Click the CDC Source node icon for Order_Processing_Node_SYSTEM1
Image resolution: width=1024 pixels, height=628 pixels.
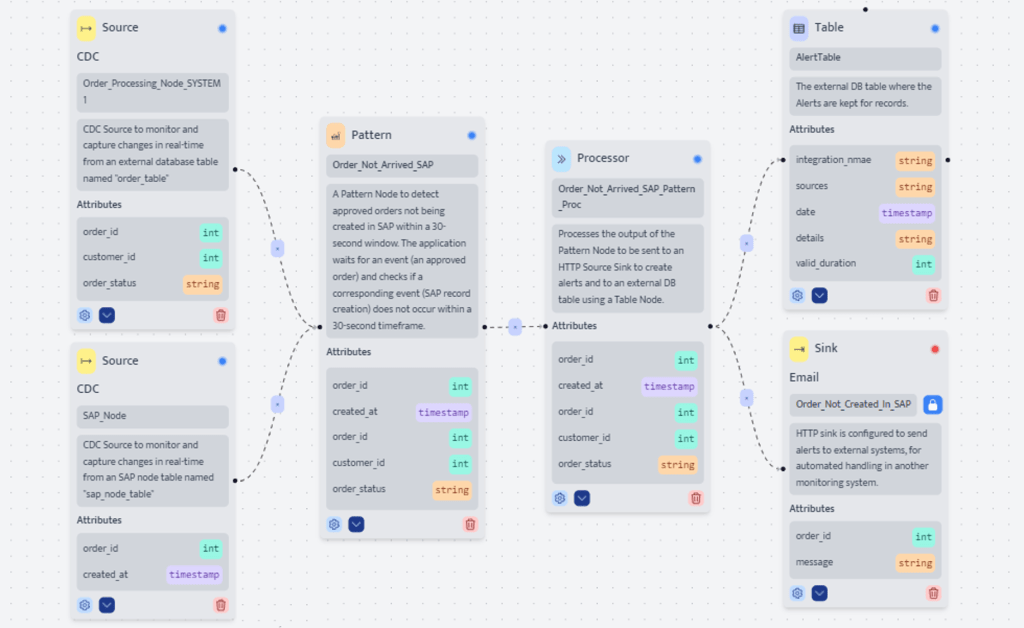[x=86, y=27]
